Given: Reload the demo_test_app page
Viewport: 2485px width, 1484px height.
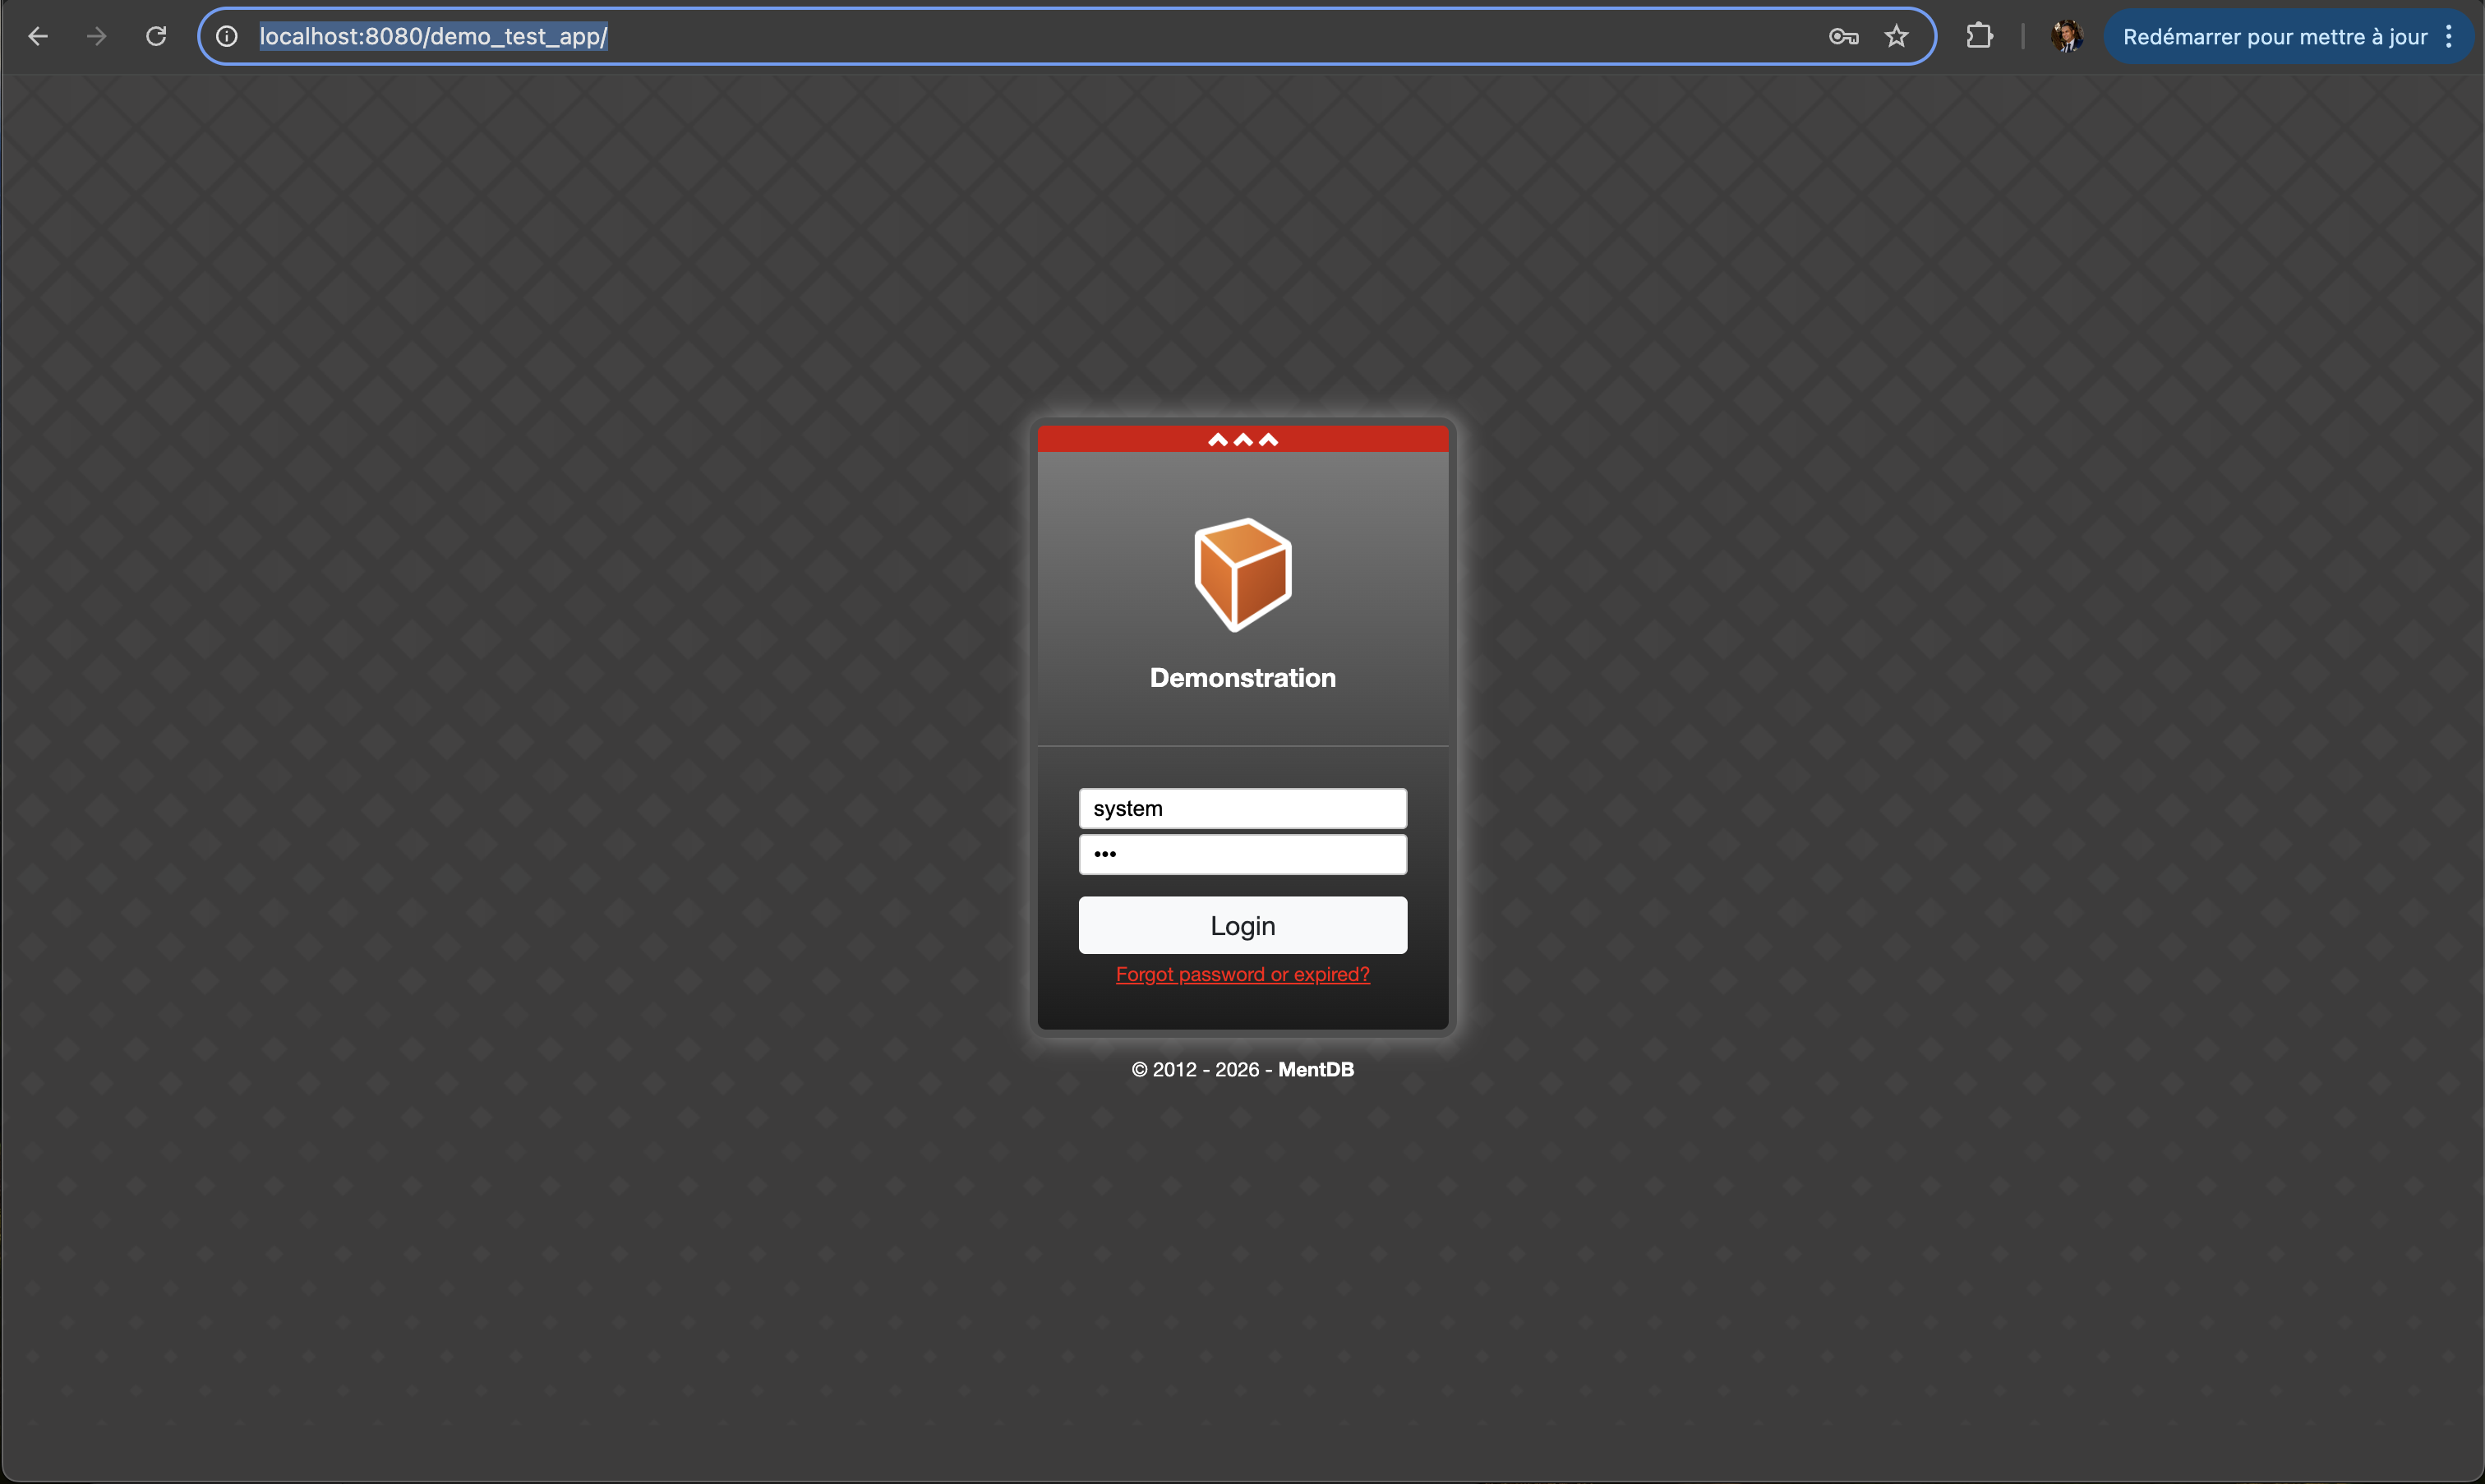Looking at the screenshot, I should [x=156, y=37].
